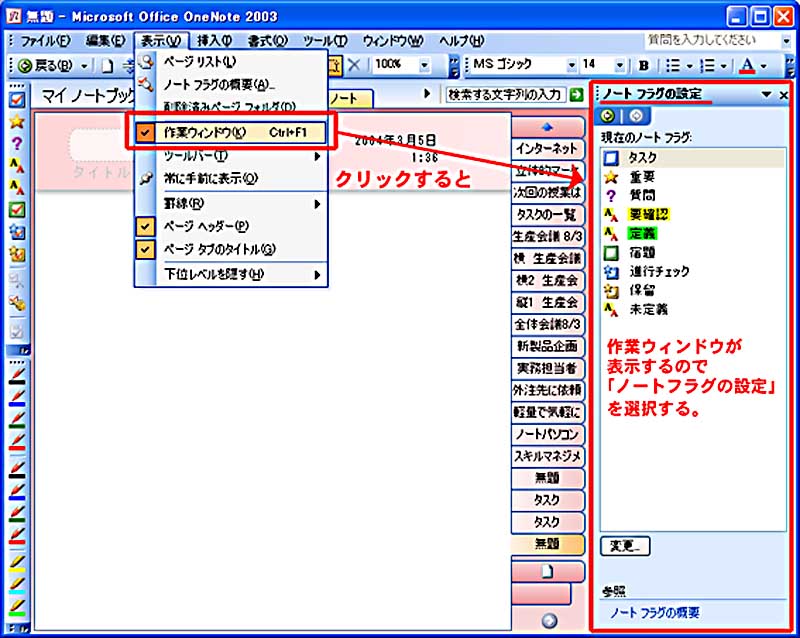Toggle Bold formatting
This screenshot has width=800, height=638.
(x=644, y=65)
